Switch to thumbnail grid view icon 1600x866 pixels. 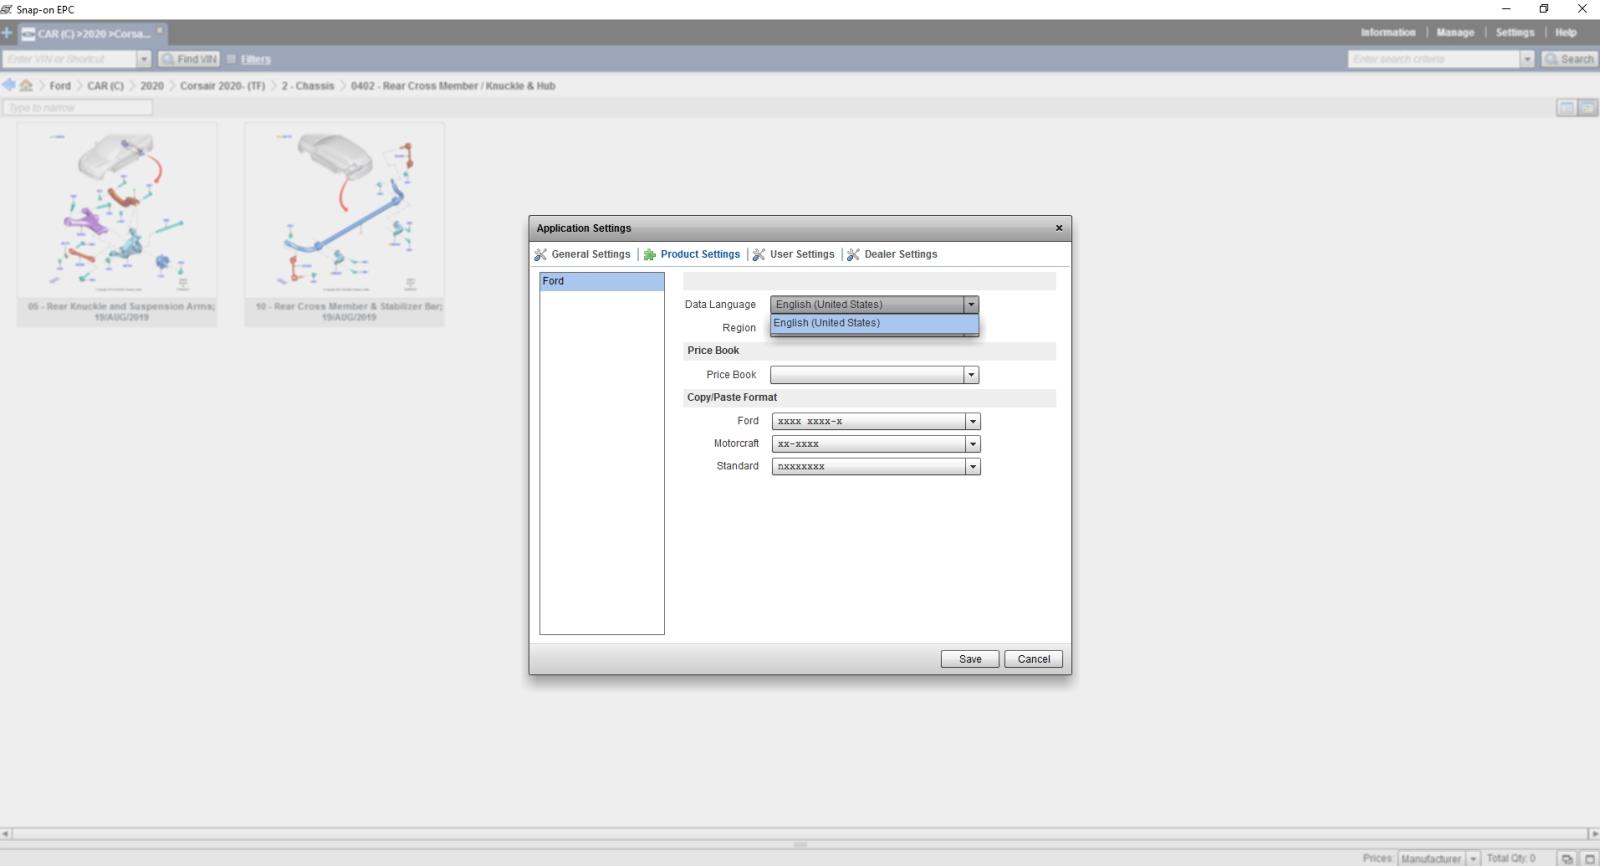(x=1587, y=107)
